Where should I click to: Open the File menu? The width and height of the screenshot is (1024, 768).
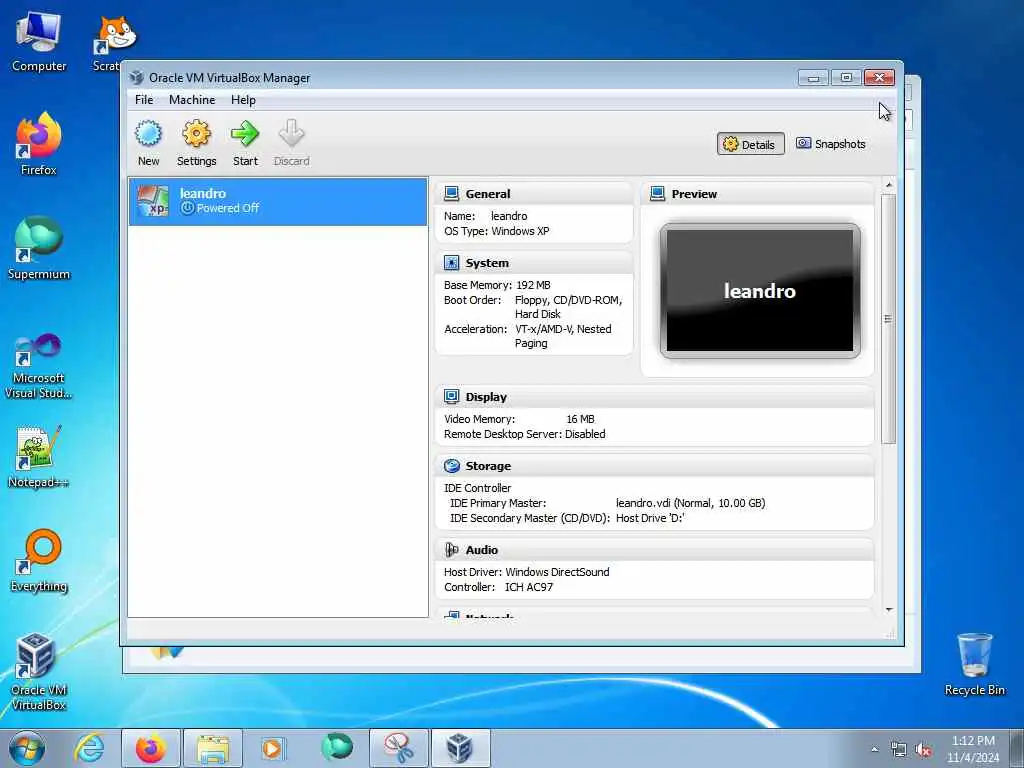click(144, 100)
